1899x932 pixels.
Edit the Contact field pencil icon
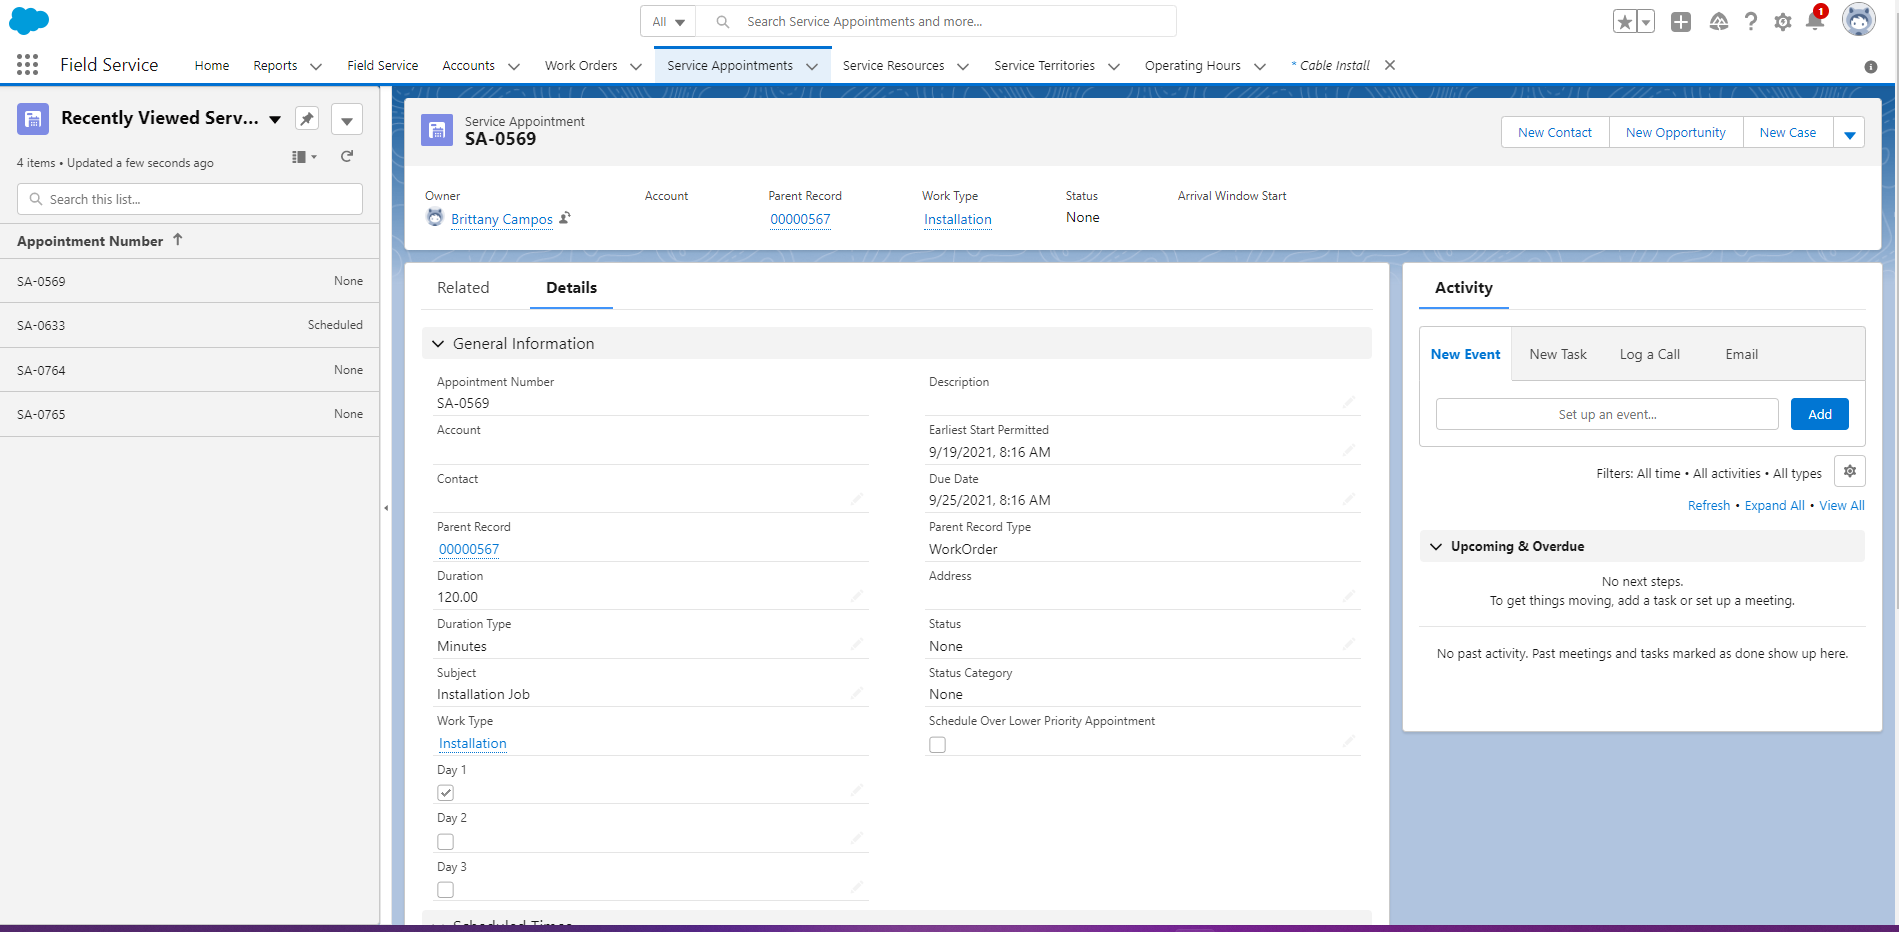pos(857,499)
